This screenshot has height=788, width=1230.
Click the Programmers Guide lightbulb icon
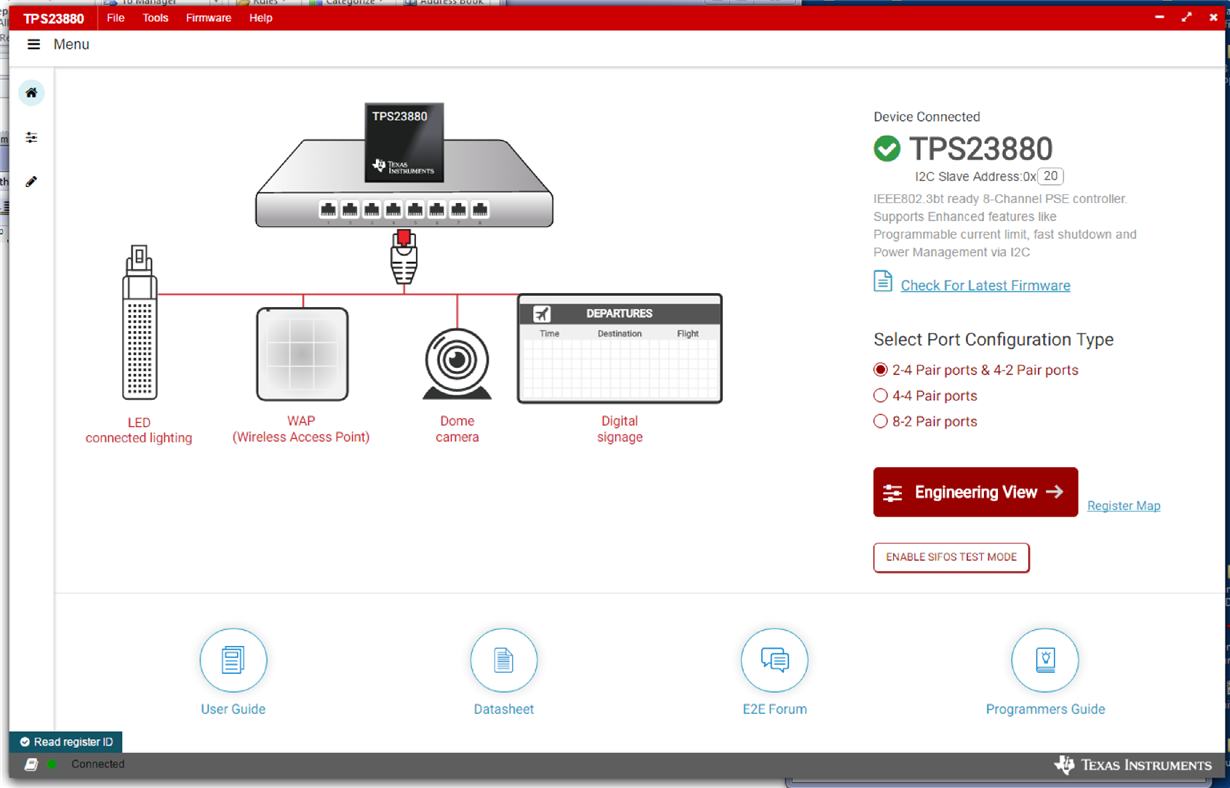click(1045, 660)
